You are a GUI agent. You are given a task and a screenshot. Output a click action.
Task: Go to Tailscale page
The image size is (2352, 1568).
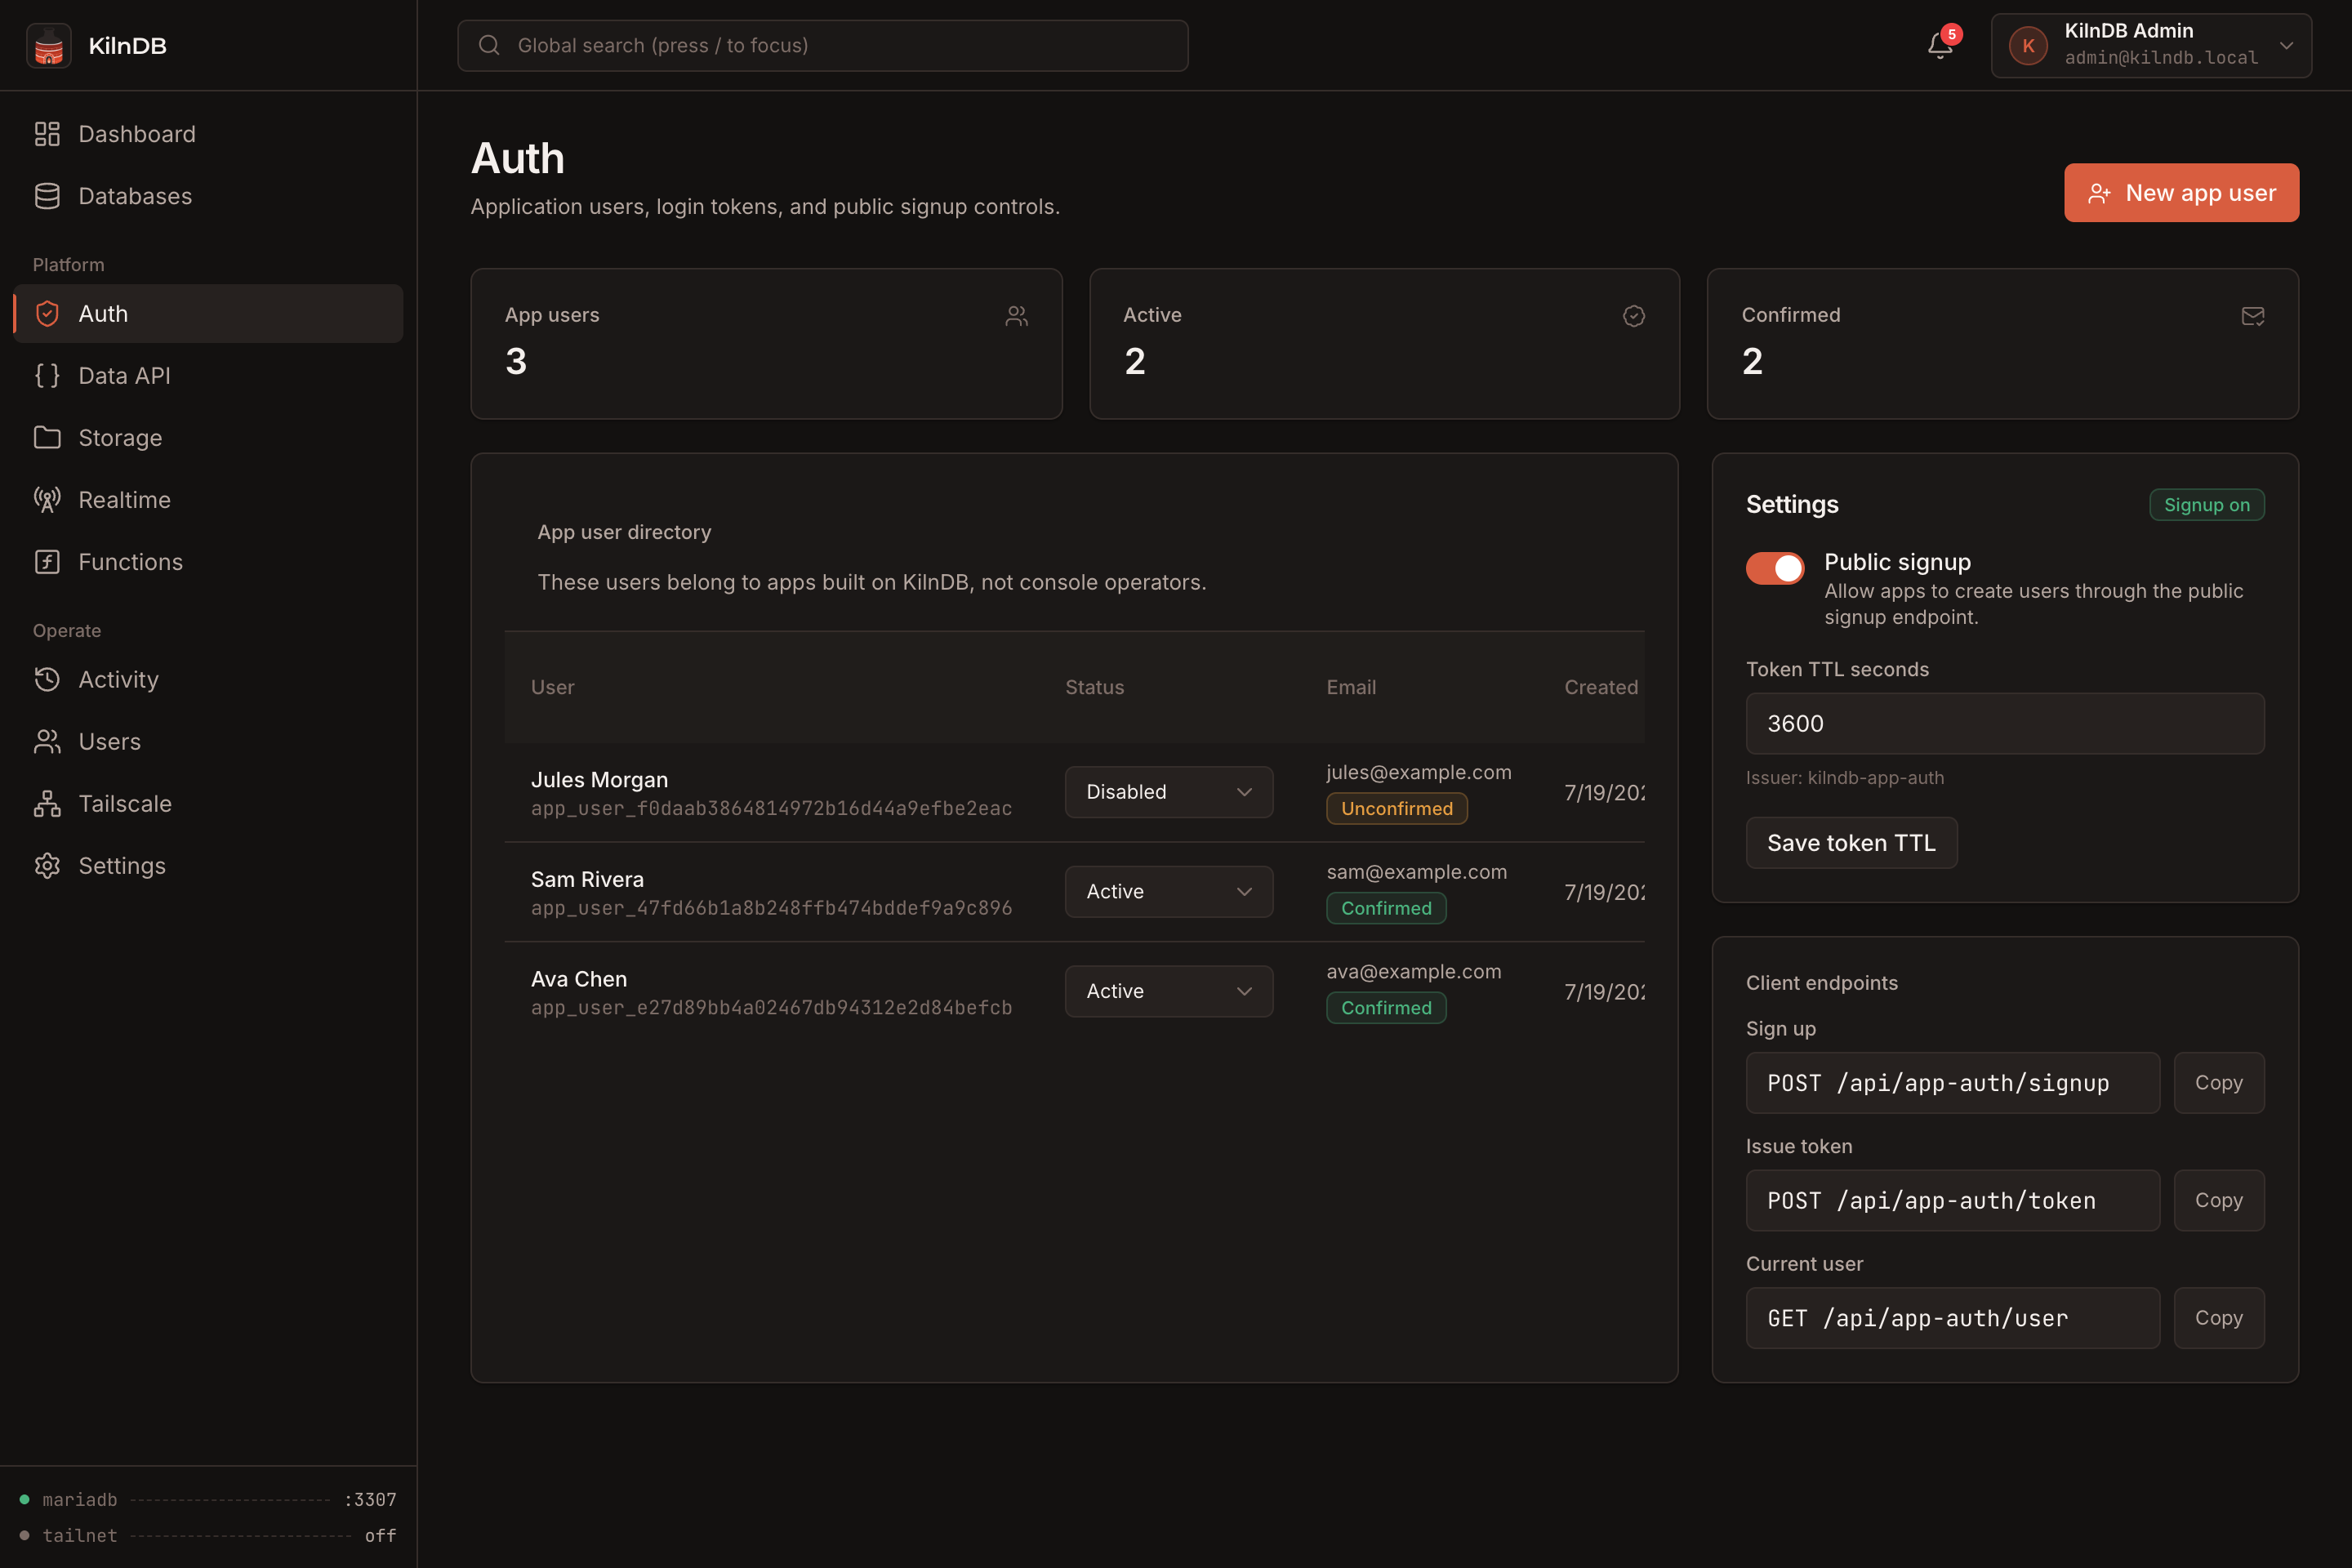208,804
